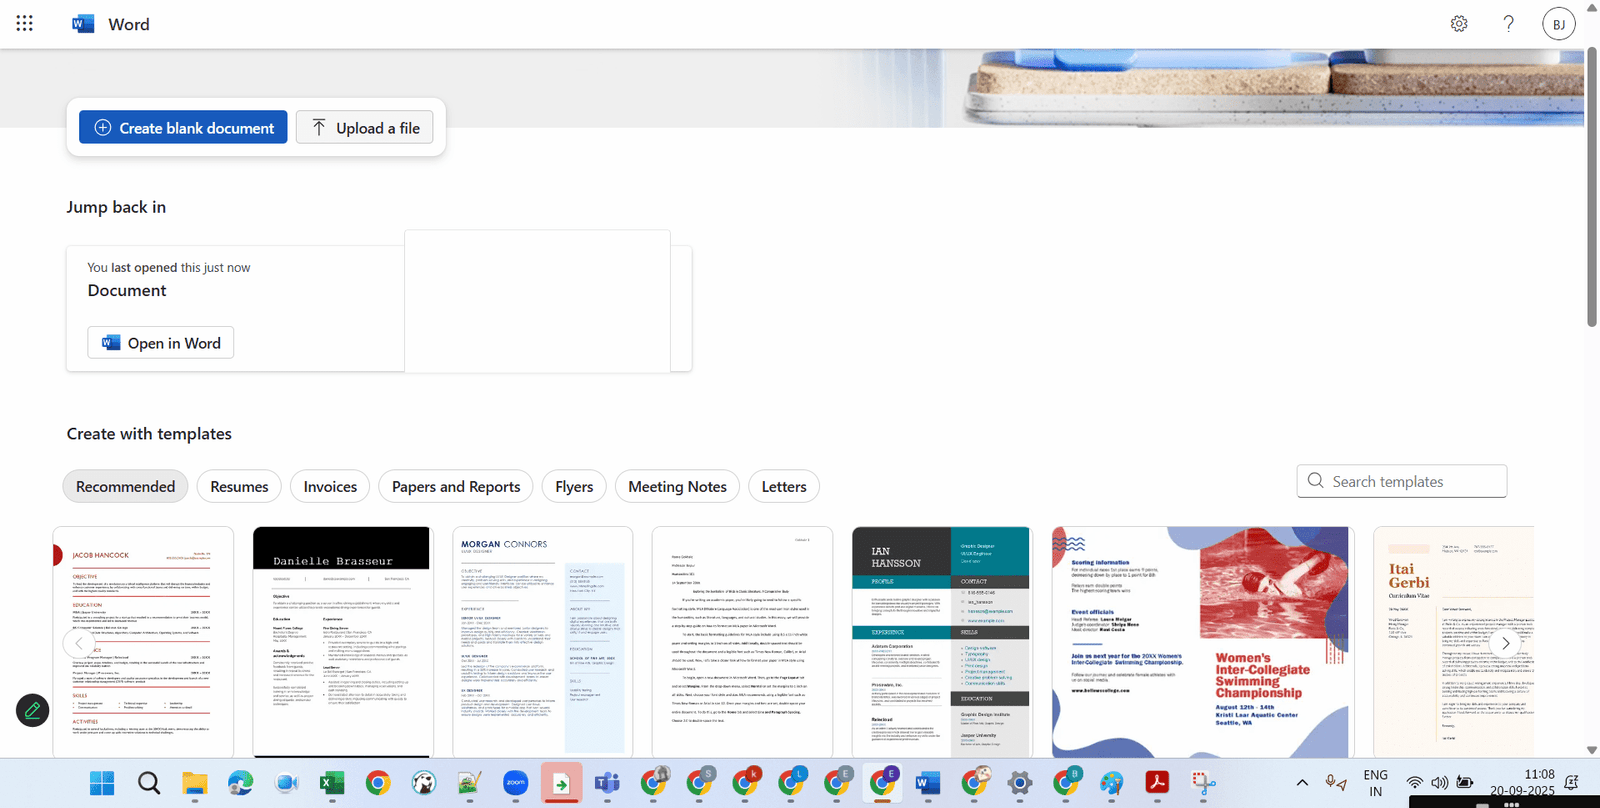1600x808 pixels.
Task: Select the Invoices template category
Action: click(330, 487)
